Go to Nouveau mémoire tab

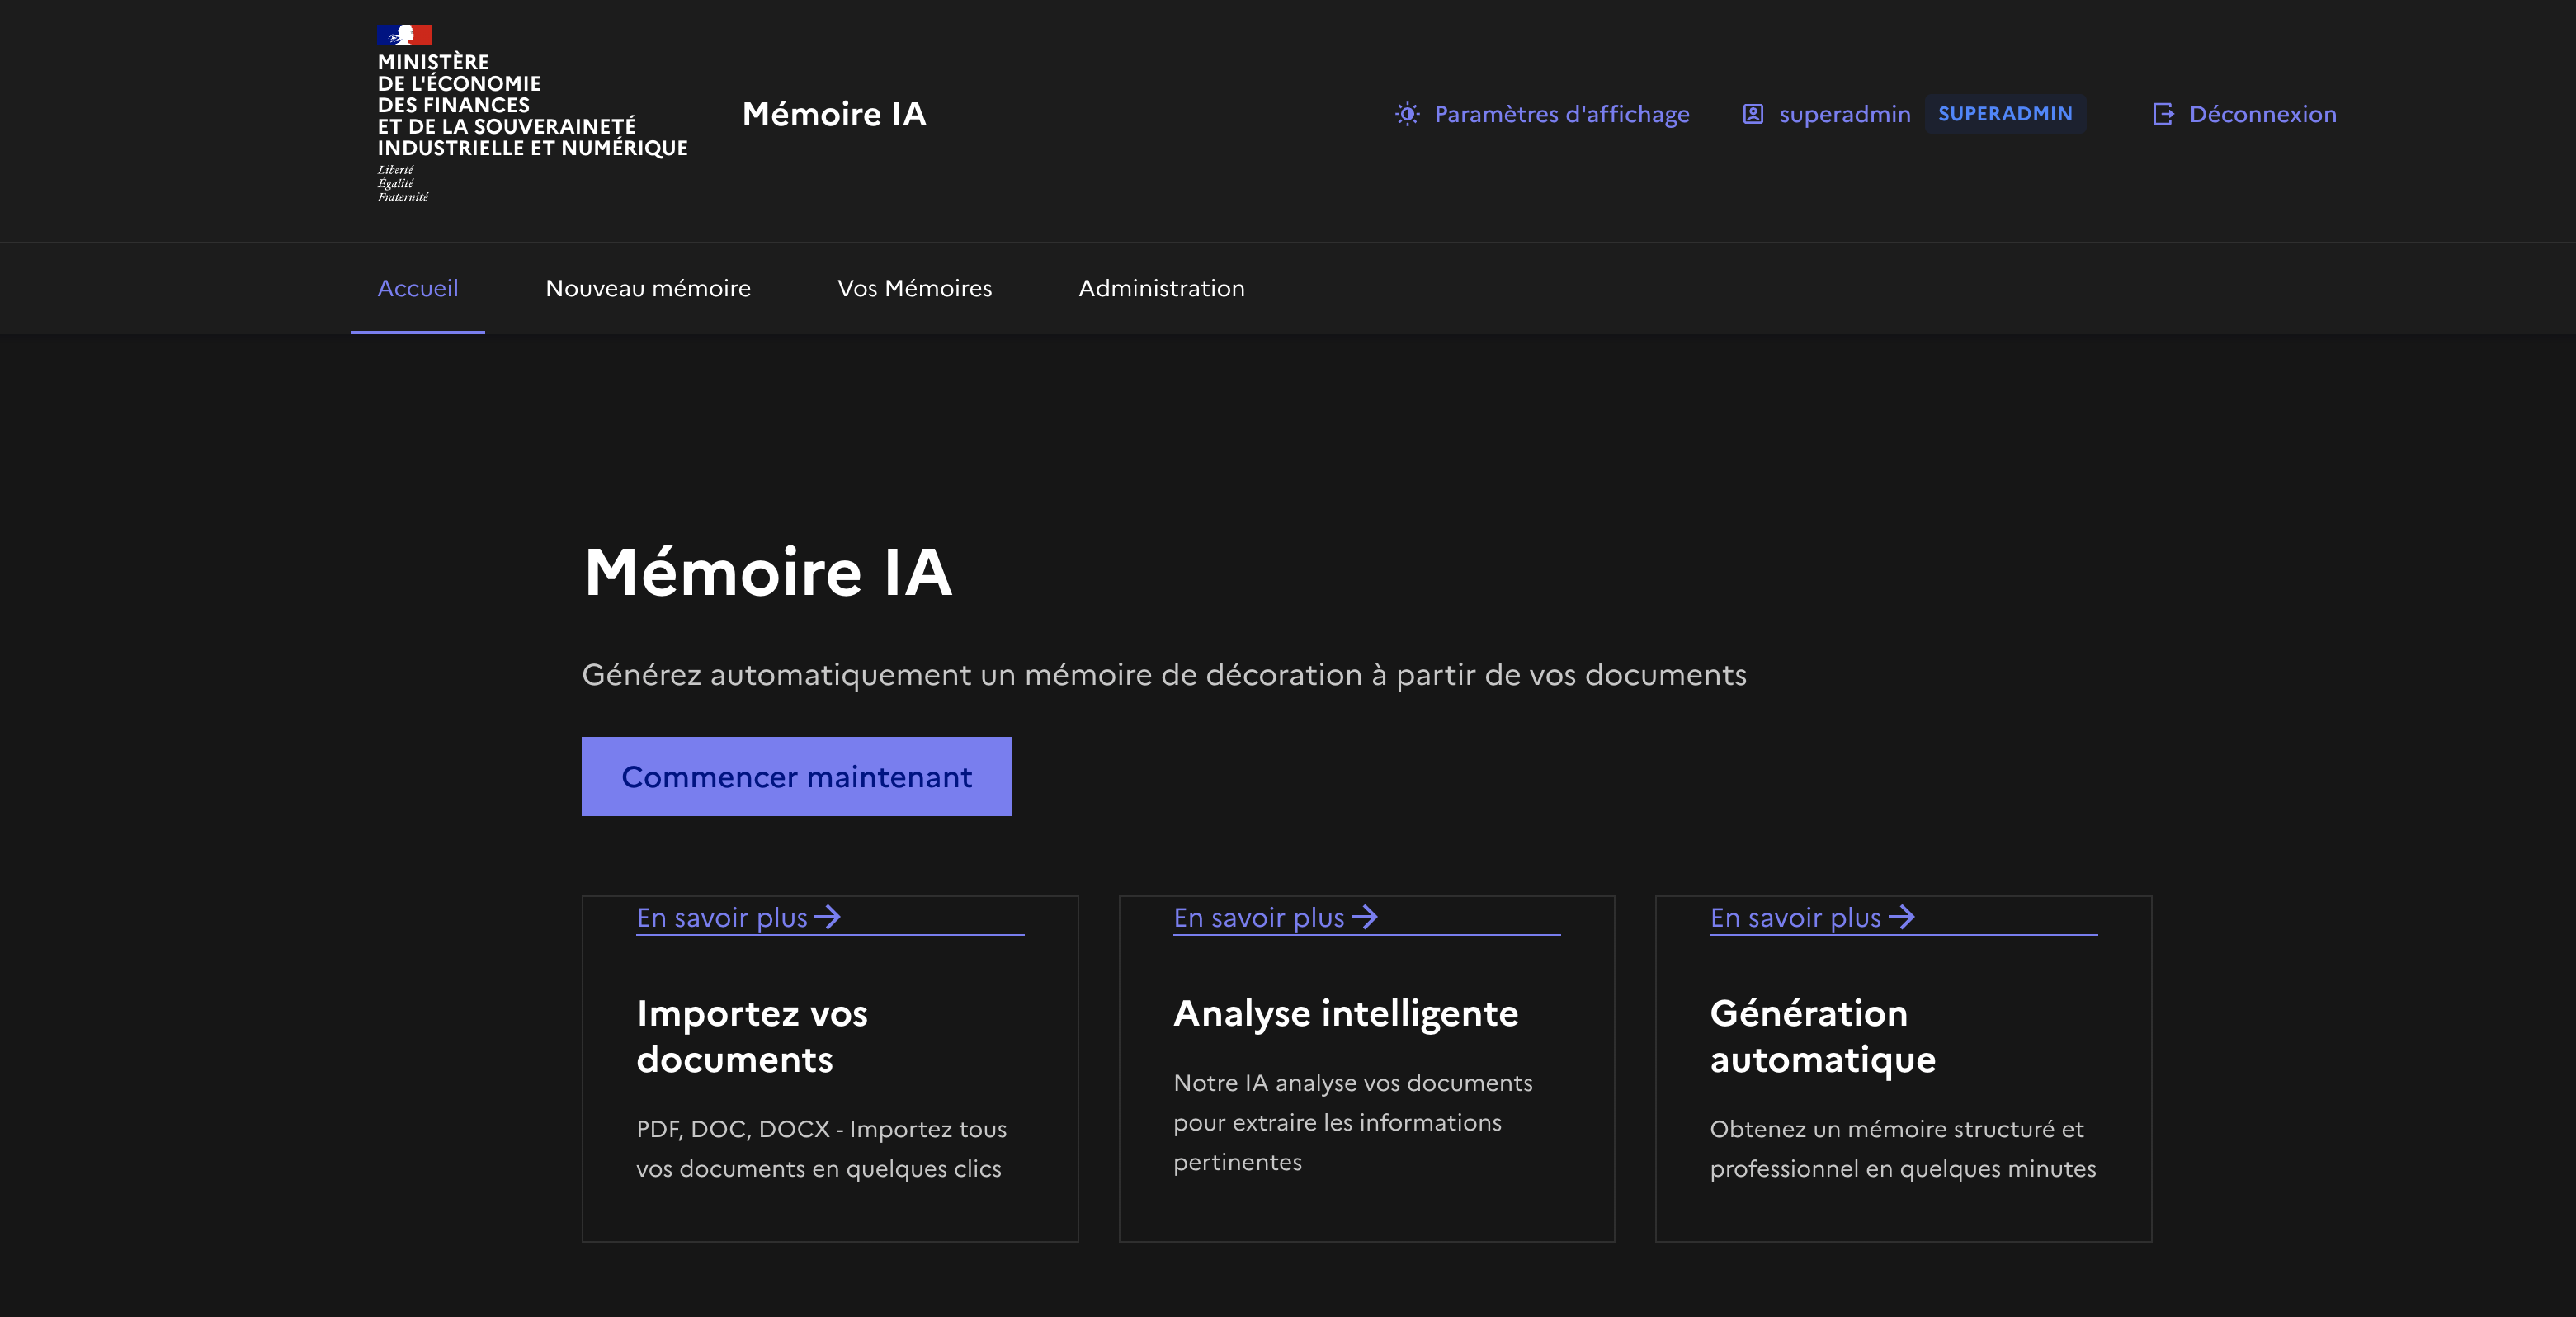(648, 288)
